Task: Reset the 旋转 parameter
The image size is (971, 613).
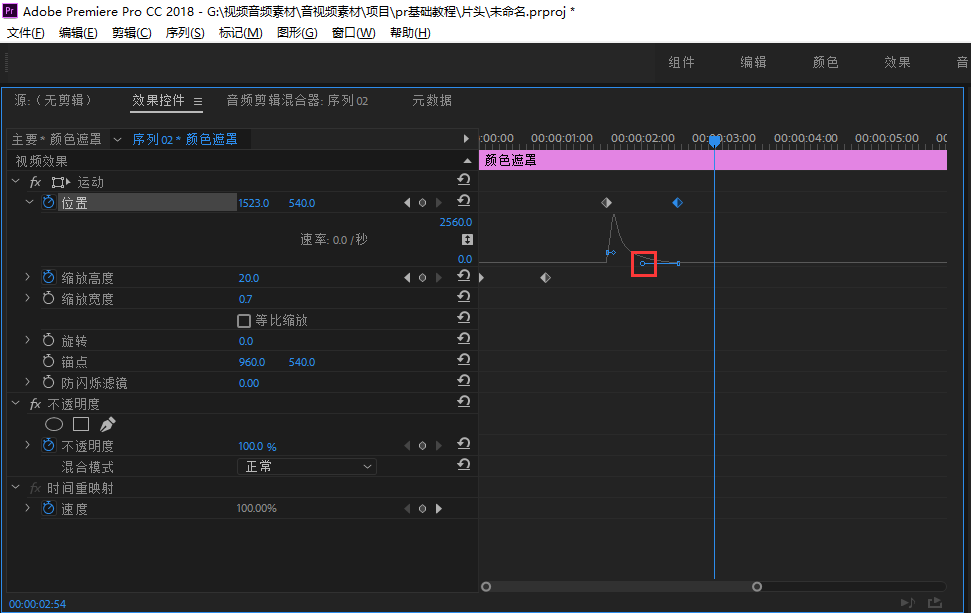Action: [464, 339]
